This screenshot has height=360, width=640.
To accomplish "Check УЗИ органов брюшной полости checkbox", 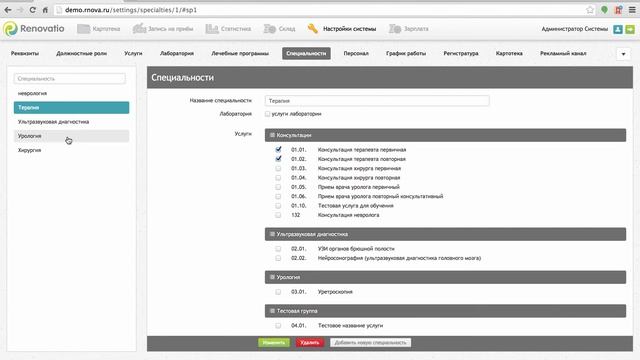I will coord(278,249).
